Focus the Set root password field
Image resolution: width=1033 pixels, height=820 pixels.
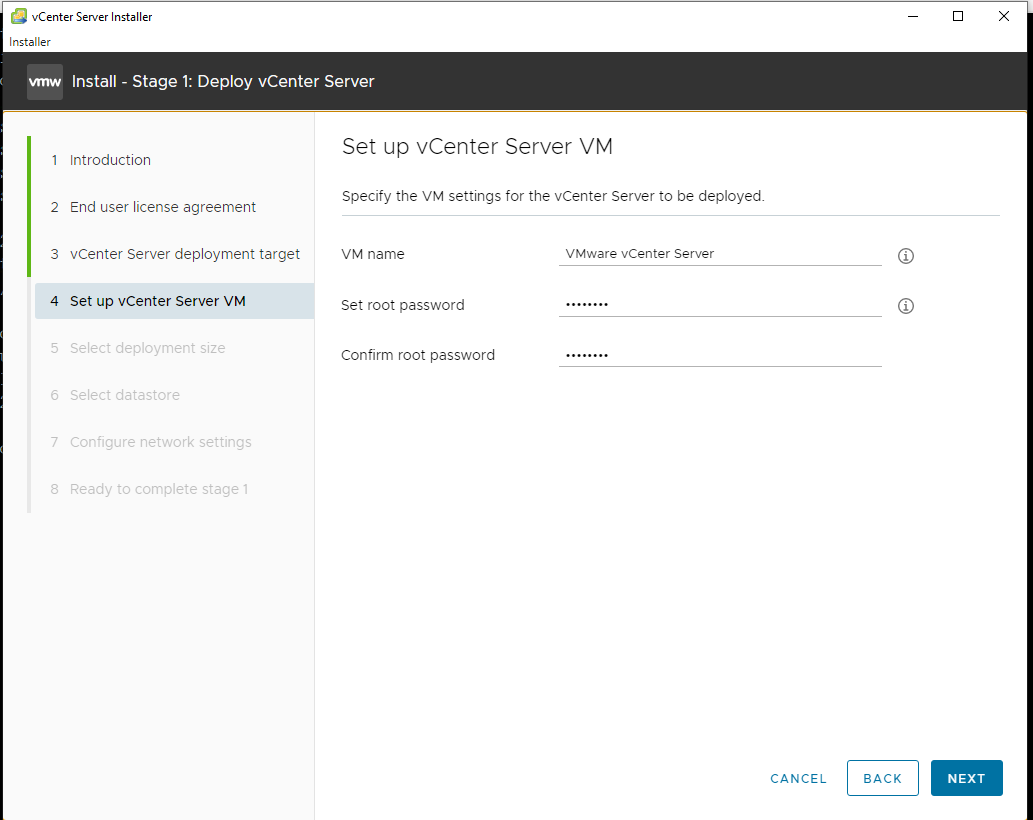click(720, 304)
